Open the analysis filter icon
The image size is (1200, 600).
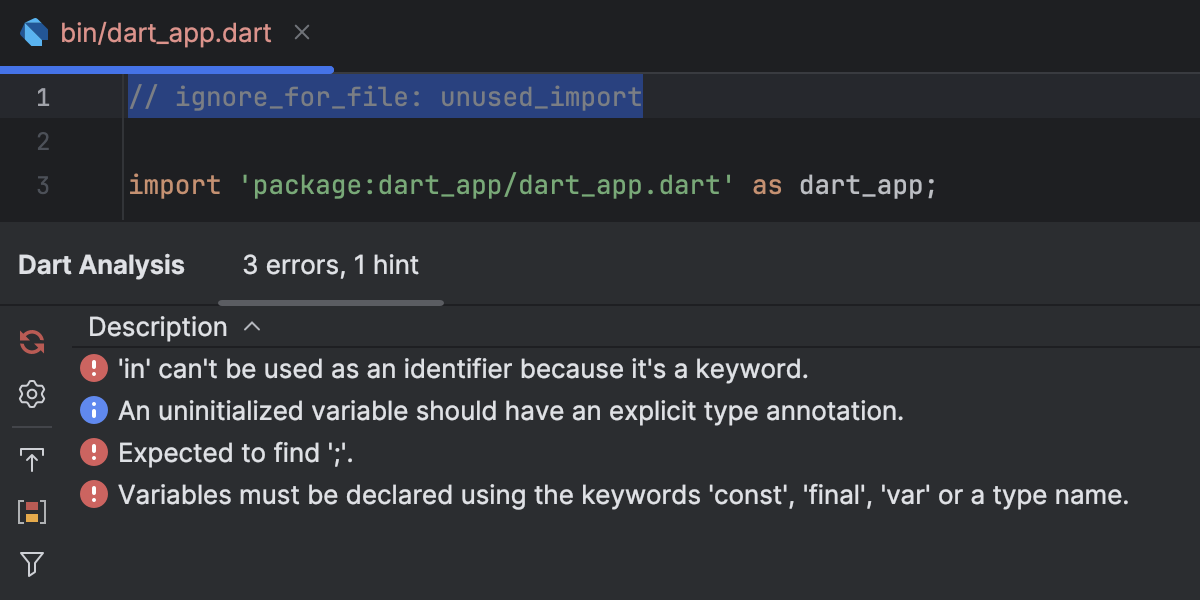(x=31, y=564)
